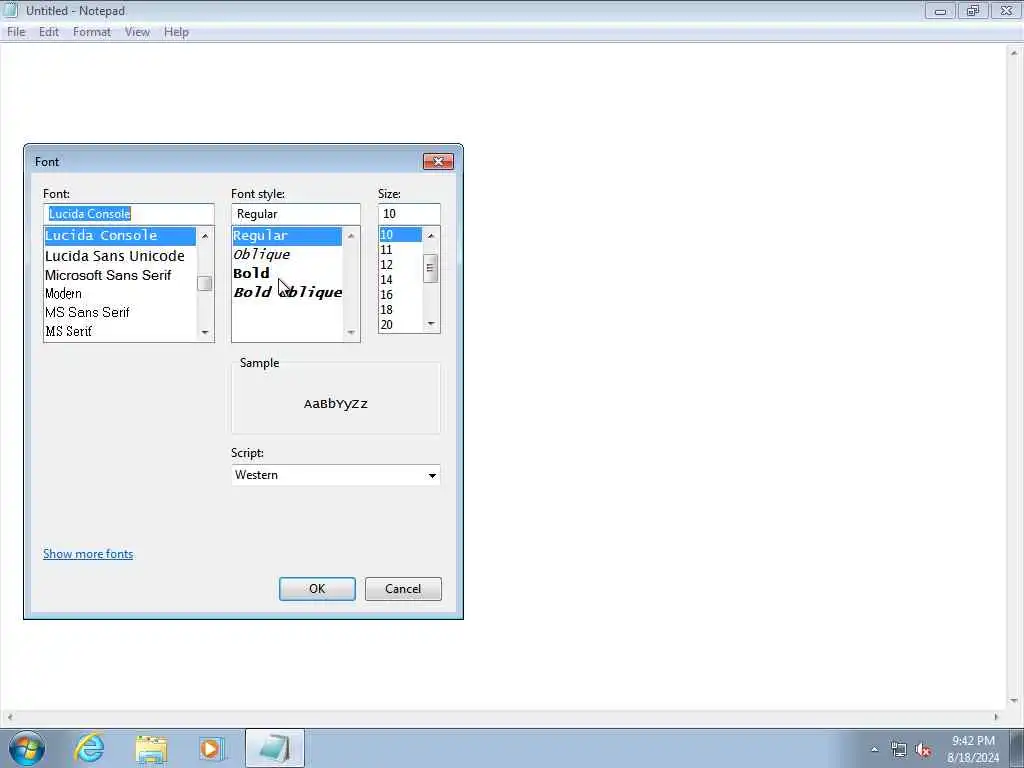
Task: Open the Windows Start menu orb
Action: [27, 748]
